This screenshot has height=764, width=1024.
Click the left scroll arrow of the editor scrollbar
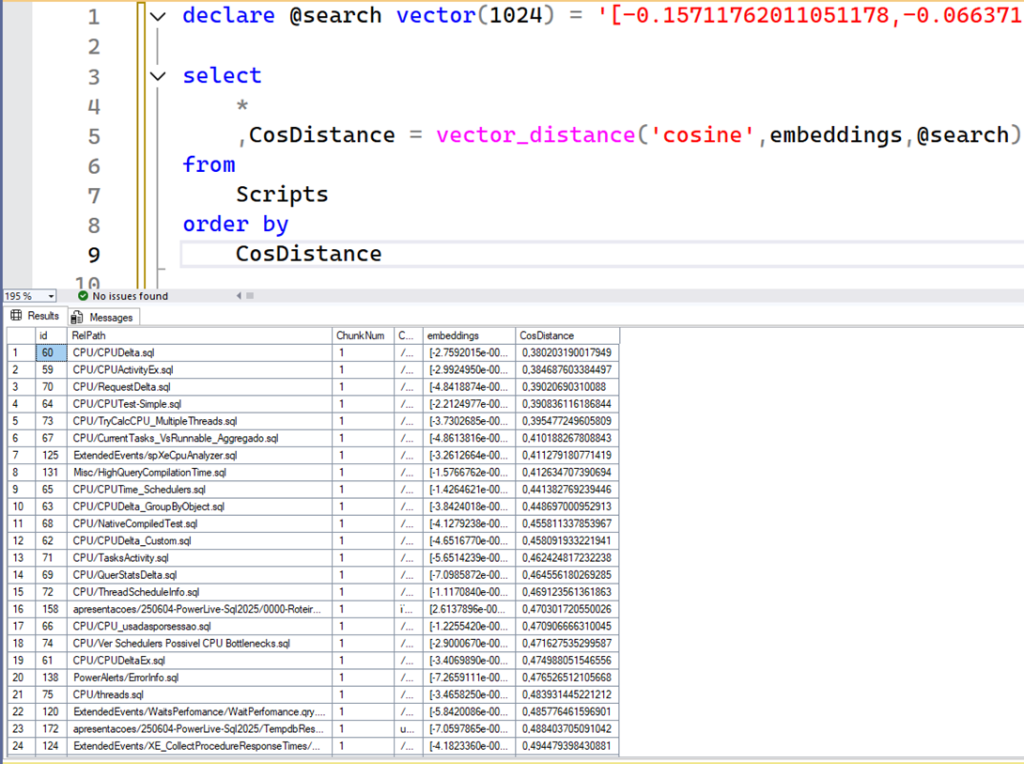click(238, 296)
